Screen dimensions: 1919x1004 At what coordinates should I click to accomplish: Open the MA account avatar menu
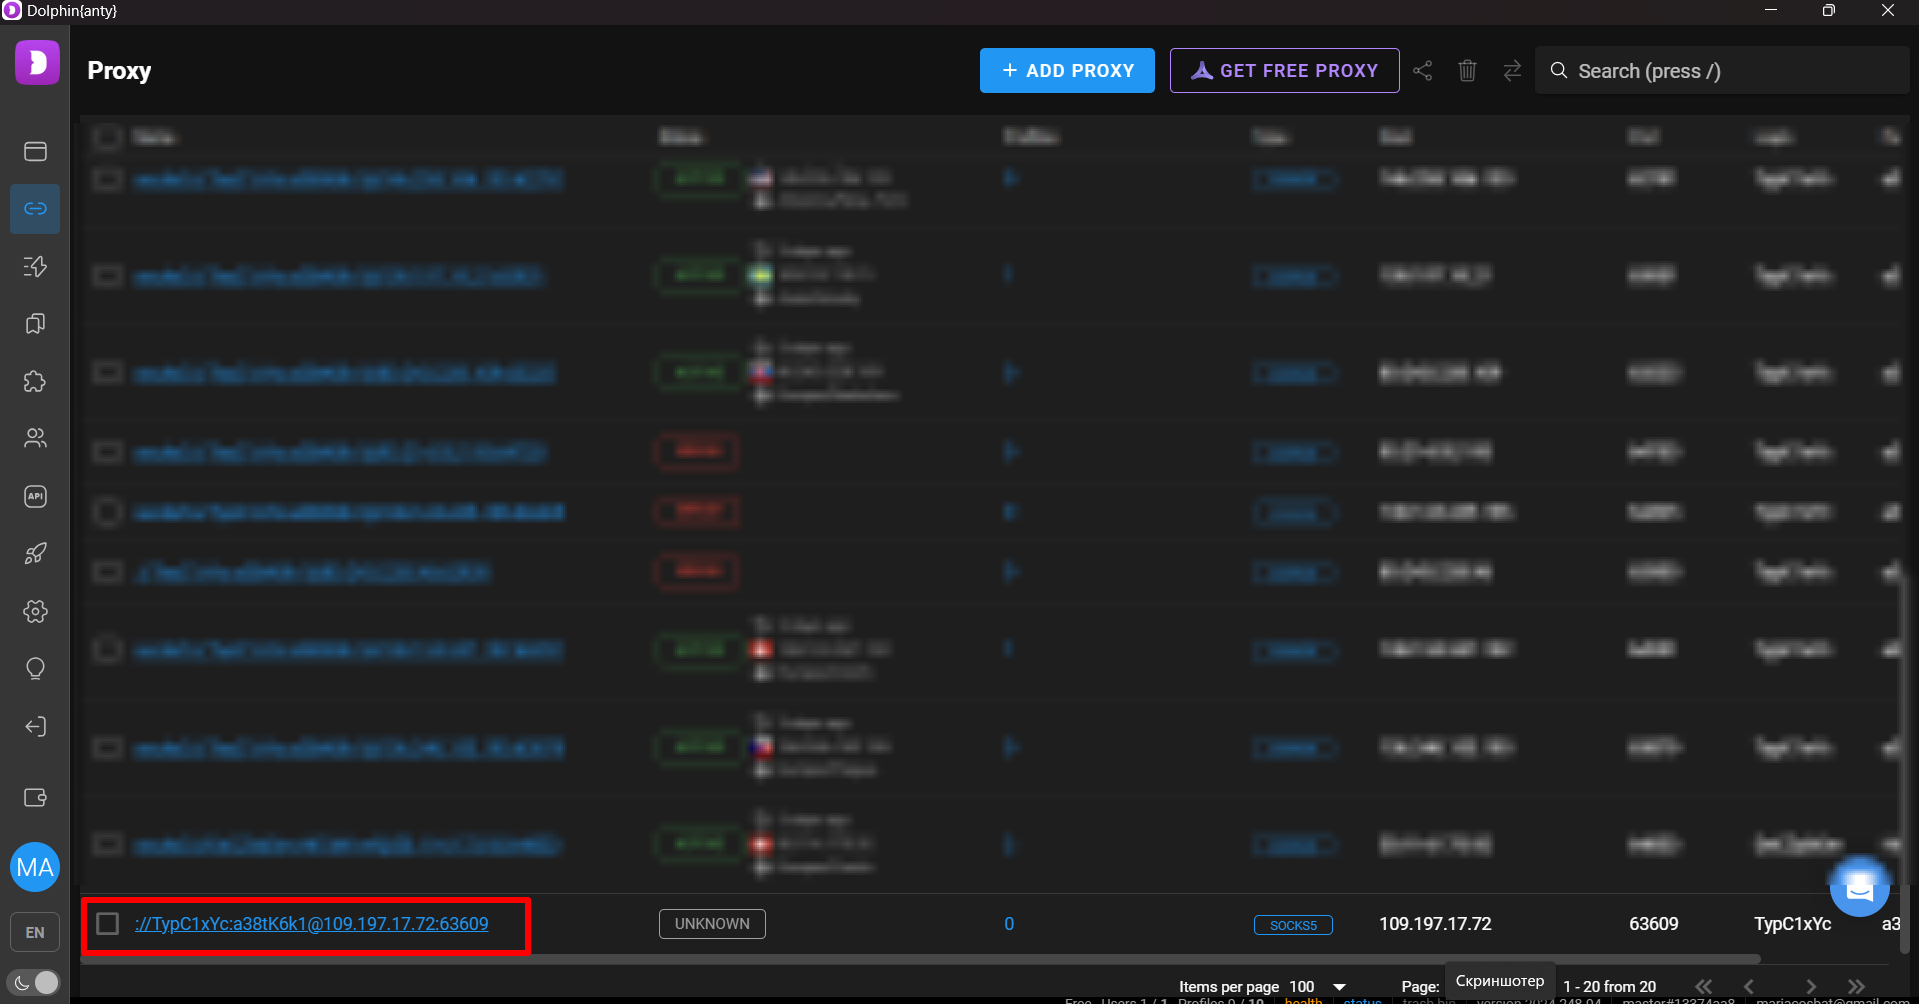tap(35, 867)
